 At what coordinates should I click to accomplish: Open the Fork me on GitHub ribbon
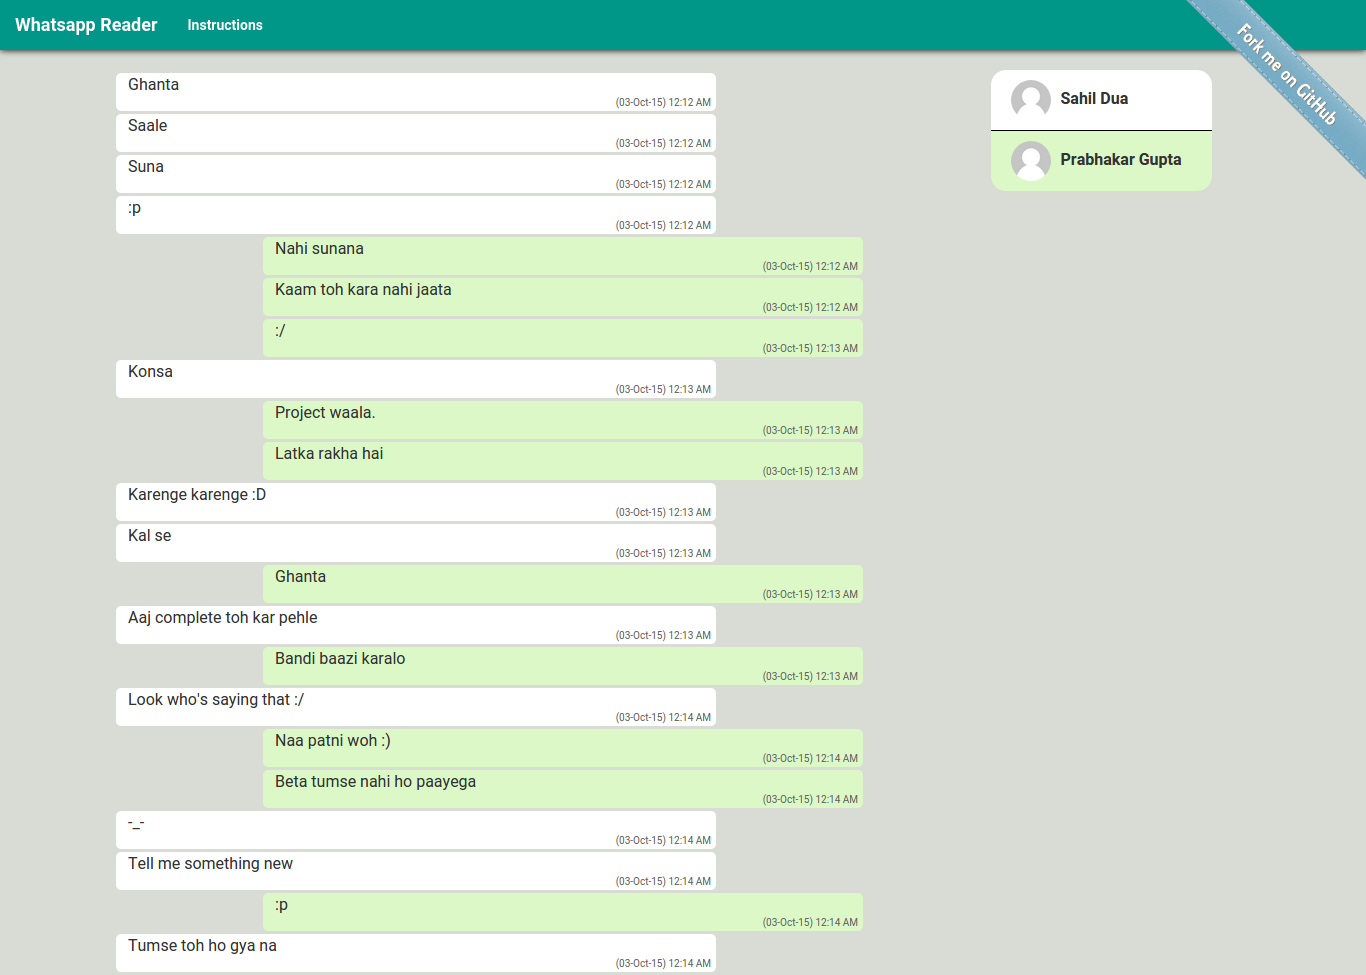(x=1288, y=76)
